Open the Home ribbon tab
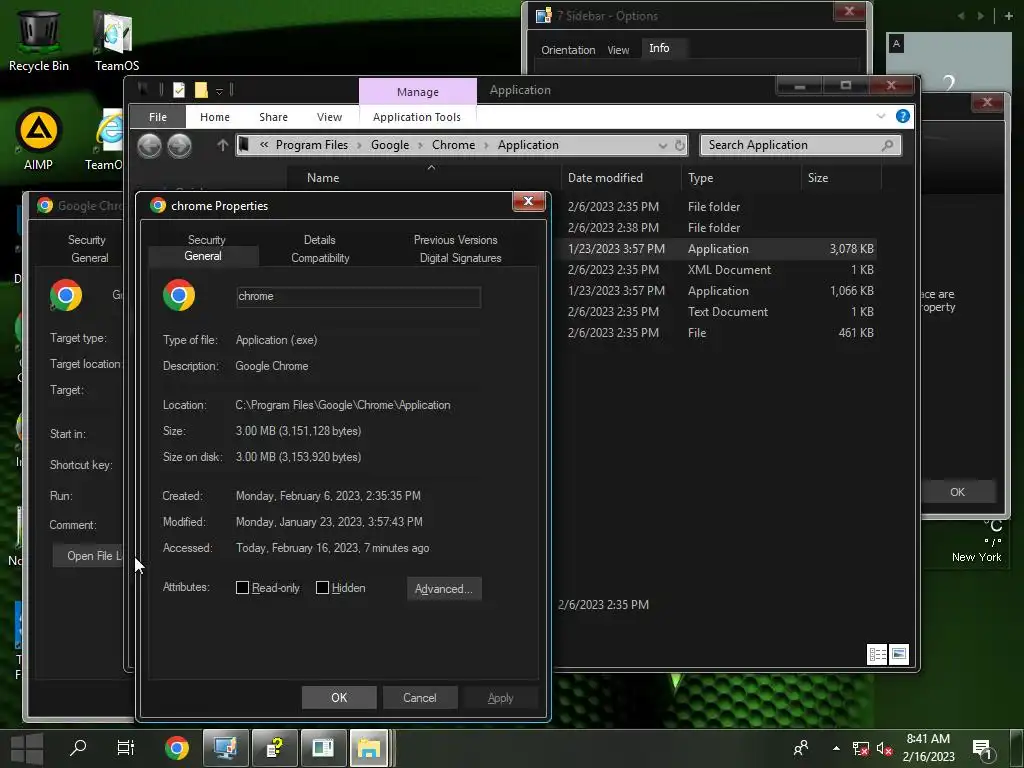 coord(215,117)
